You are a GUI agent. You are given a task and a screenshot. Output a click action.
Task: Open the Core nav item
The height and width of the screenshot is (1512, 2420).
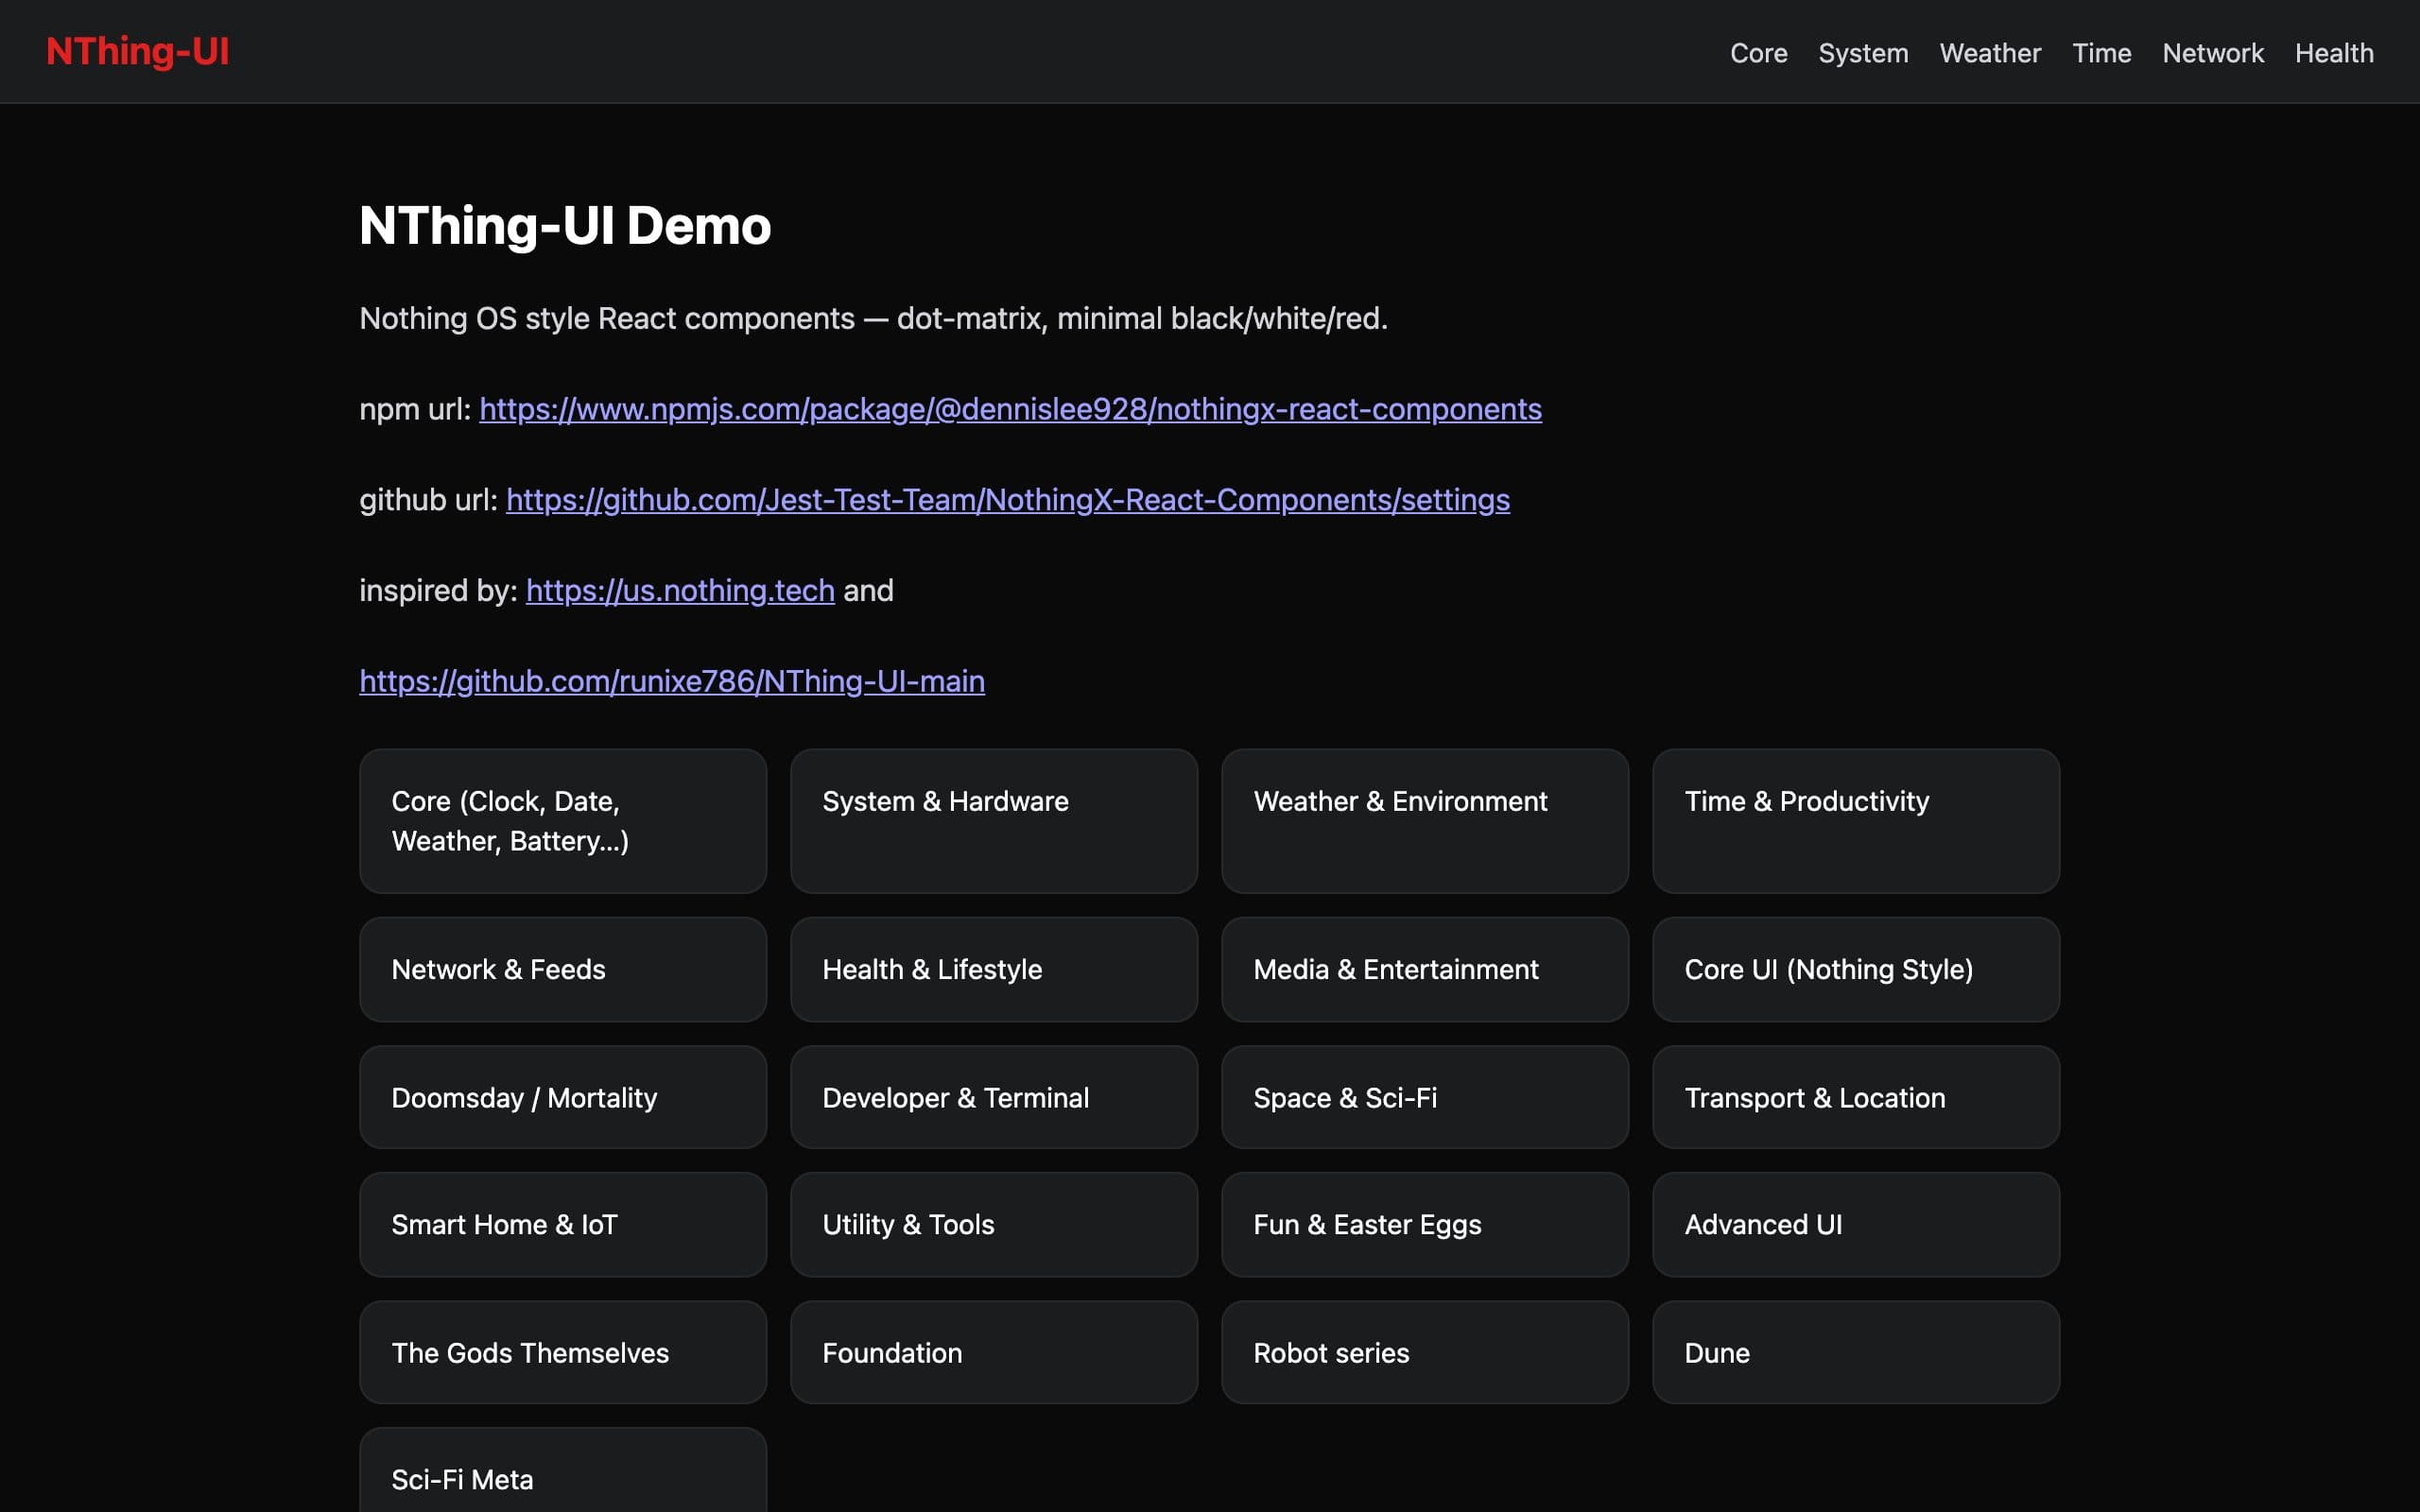pos(1758,53)
